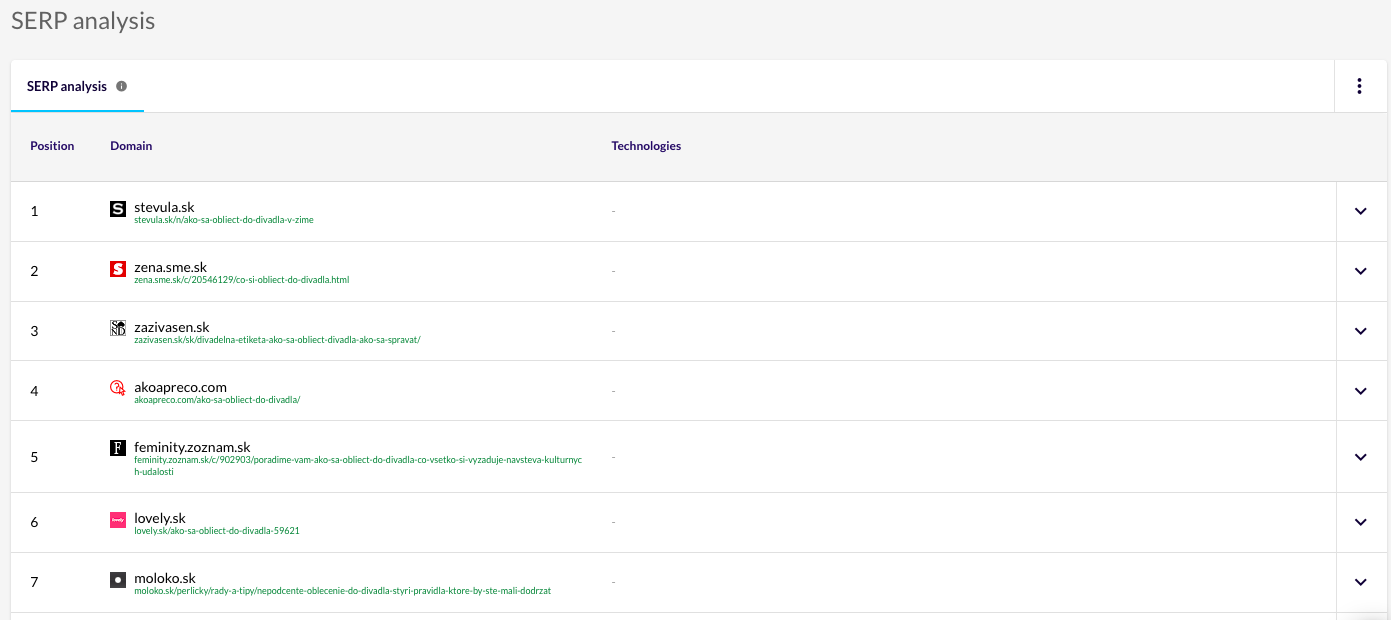Image resolution: width=1391 pixels, height=620 pixels.
Task: Expand the lovely.sk result row
Action: (1360, 522)
